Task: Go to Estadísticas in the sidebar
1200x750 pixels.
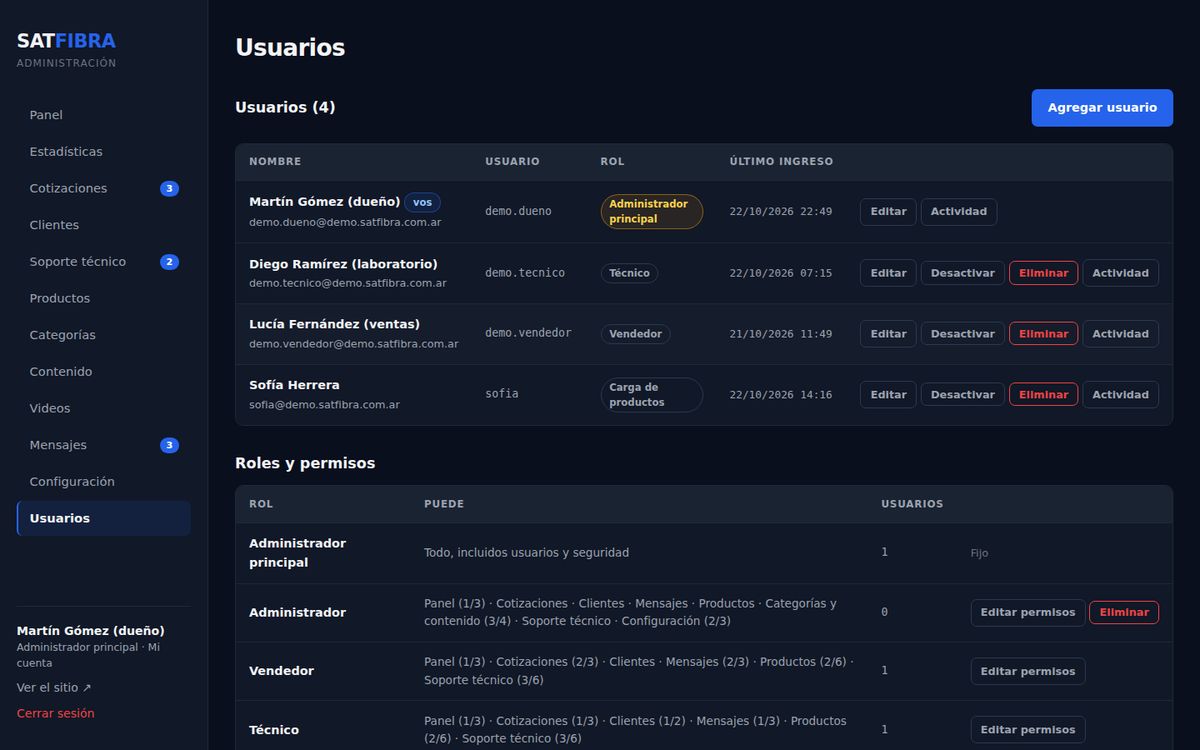Action: point(103,152)
